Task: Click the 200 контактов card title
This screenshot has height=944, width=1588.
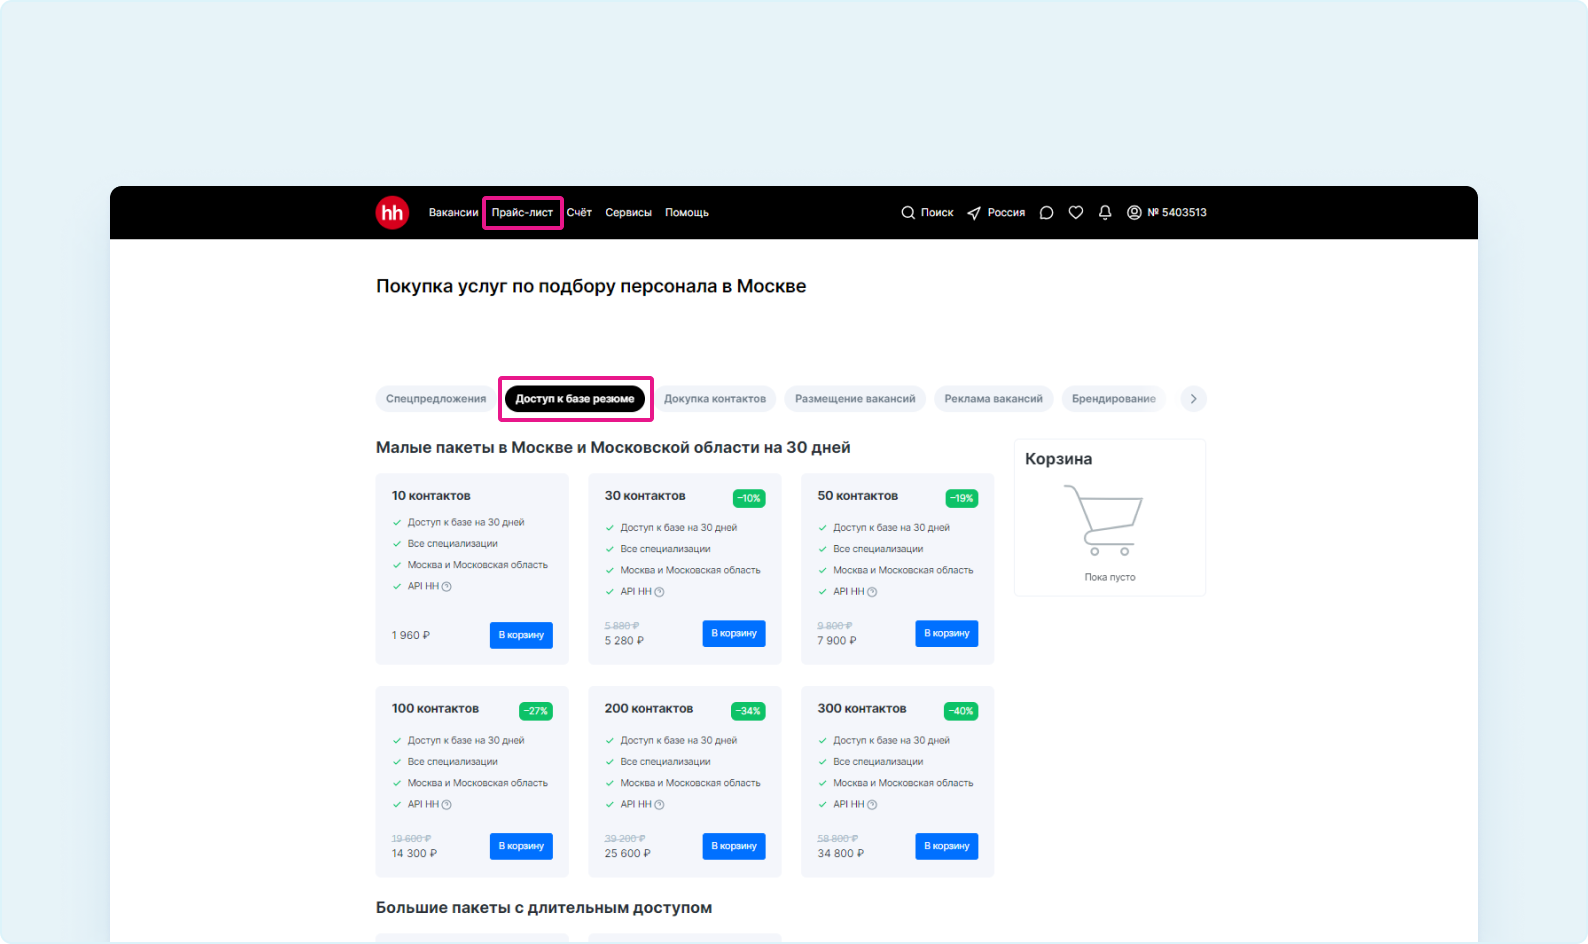Action: [x=649, y=709]
